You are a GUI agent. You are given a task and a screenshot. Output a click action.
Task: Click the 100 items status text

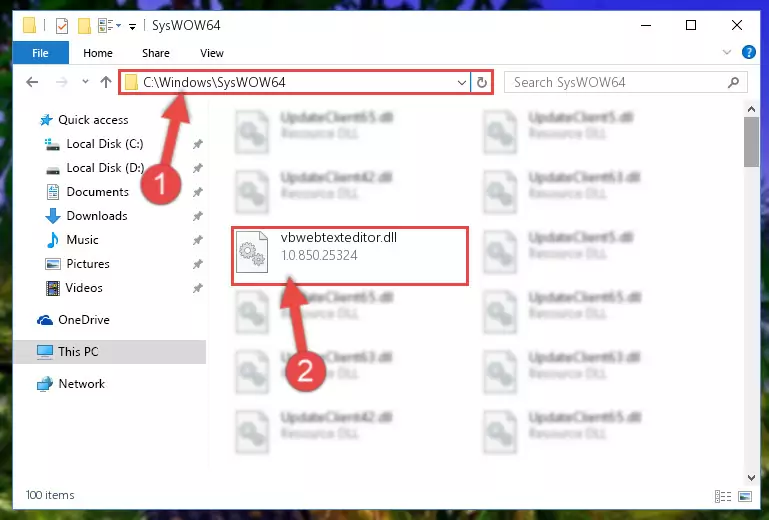pyautogui.click(x=50, y=495)
